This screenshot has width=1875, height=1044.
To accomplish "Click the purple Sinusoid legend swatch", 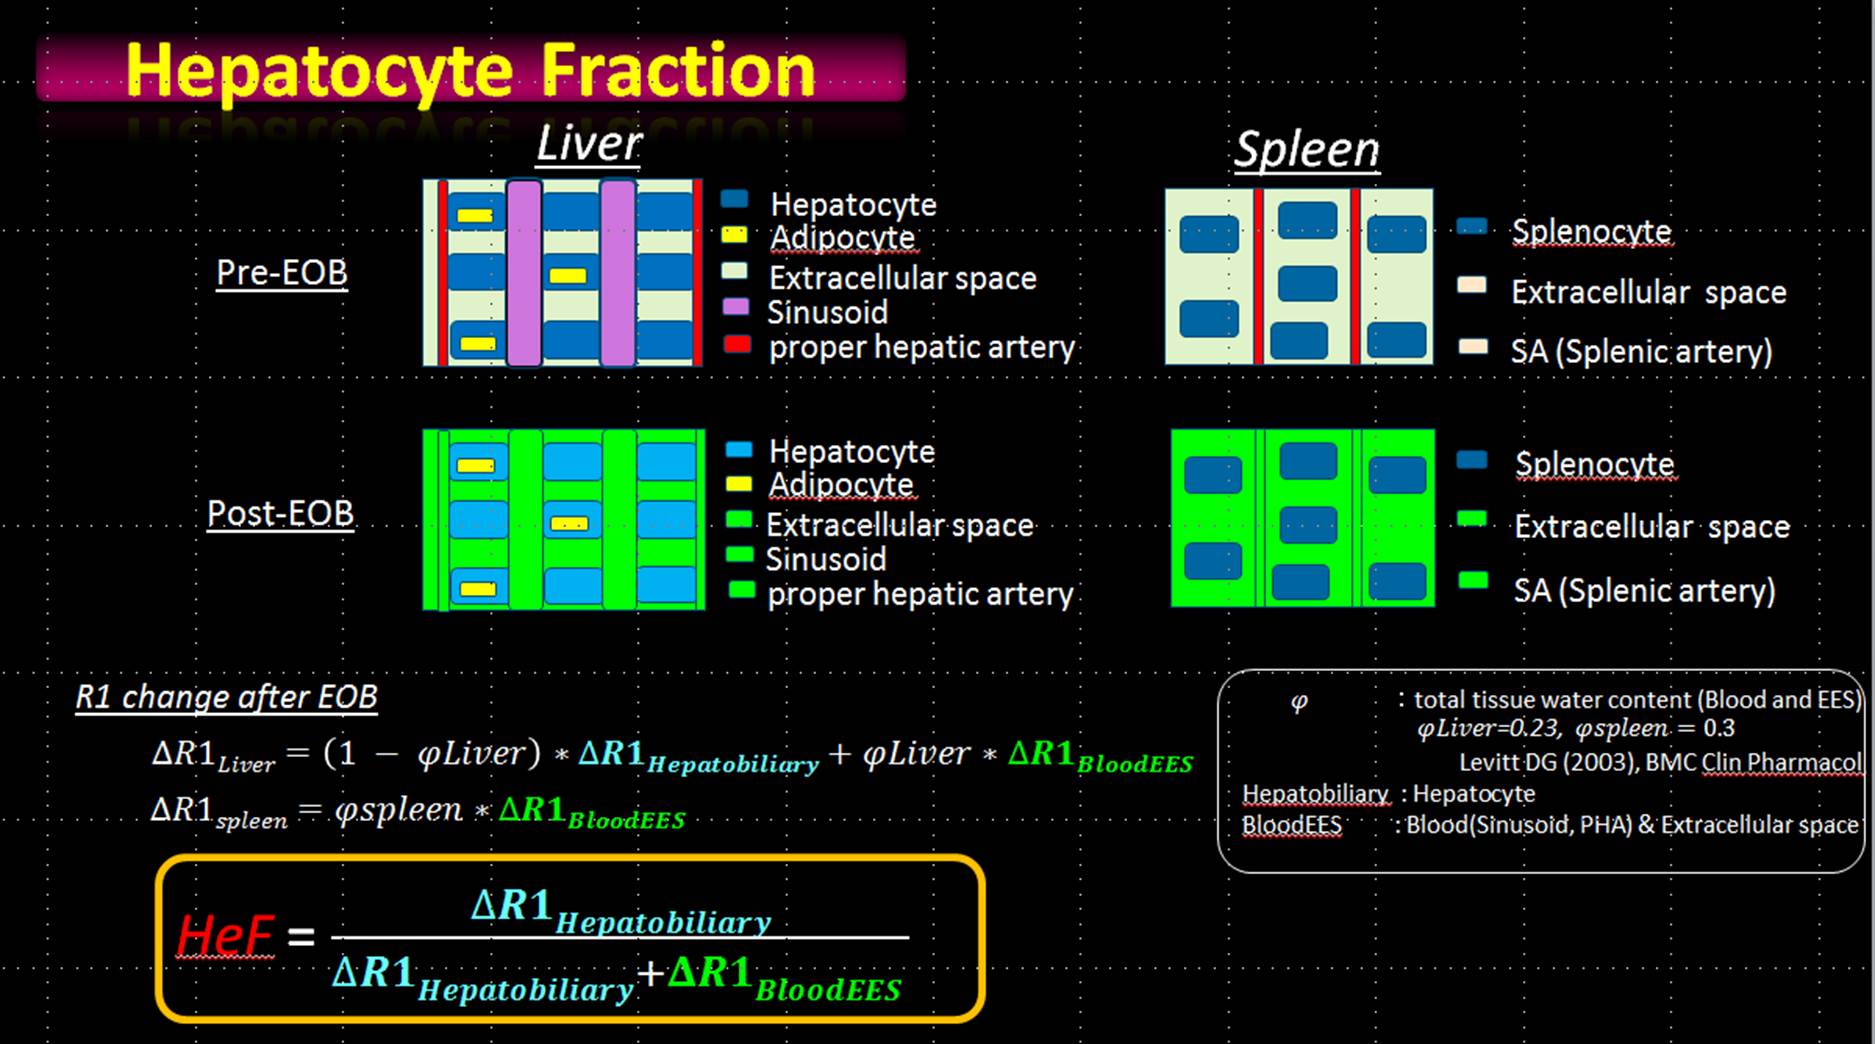I will [735, 307].
